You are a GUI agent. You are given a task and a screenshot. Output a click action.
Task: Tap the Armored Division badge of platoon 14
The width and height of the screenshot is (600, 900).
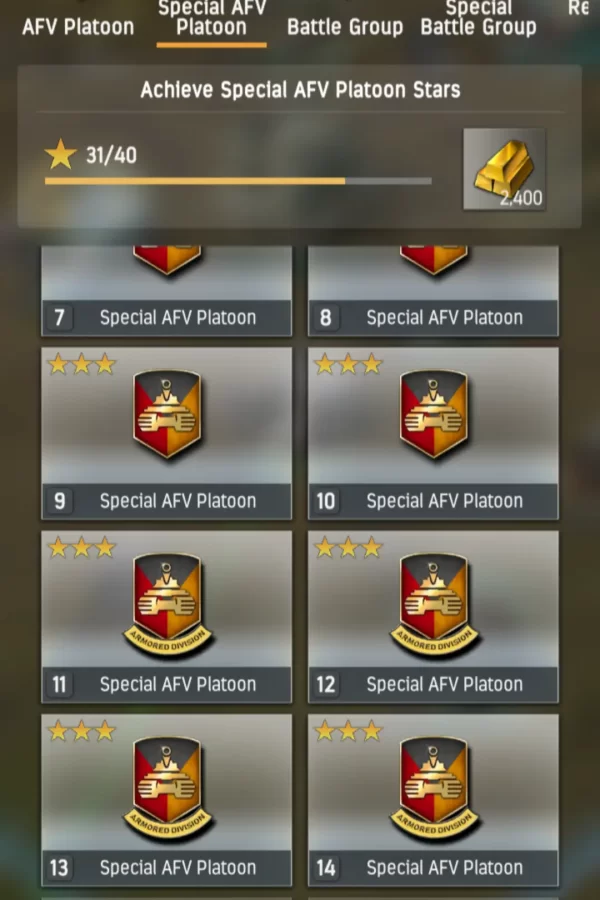pyautogui.click(x=434, y=788)
